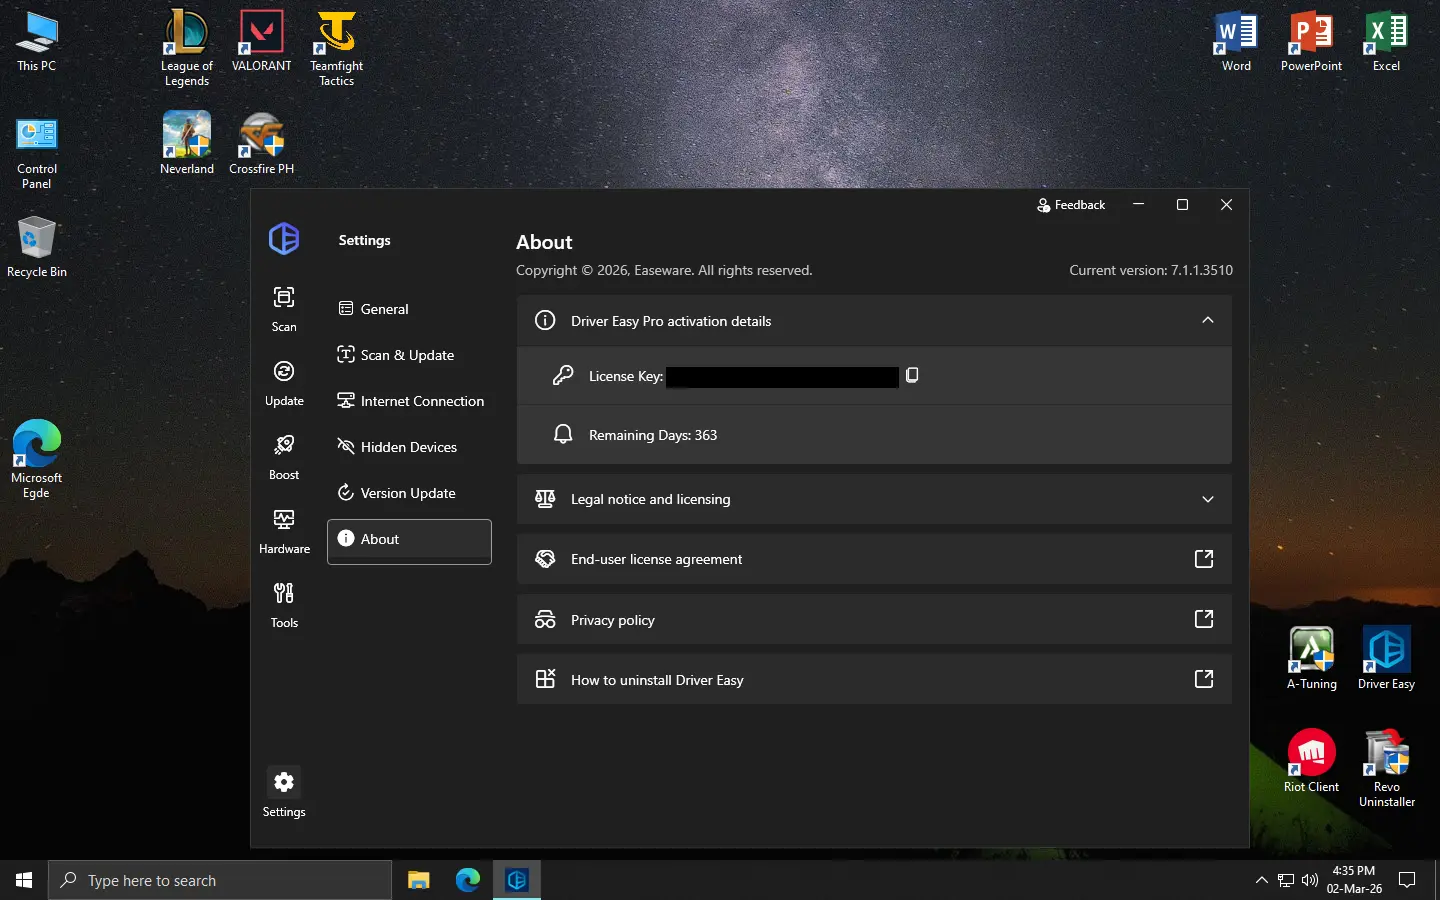Click the Legal notice and licensing label

click(650, 499)
